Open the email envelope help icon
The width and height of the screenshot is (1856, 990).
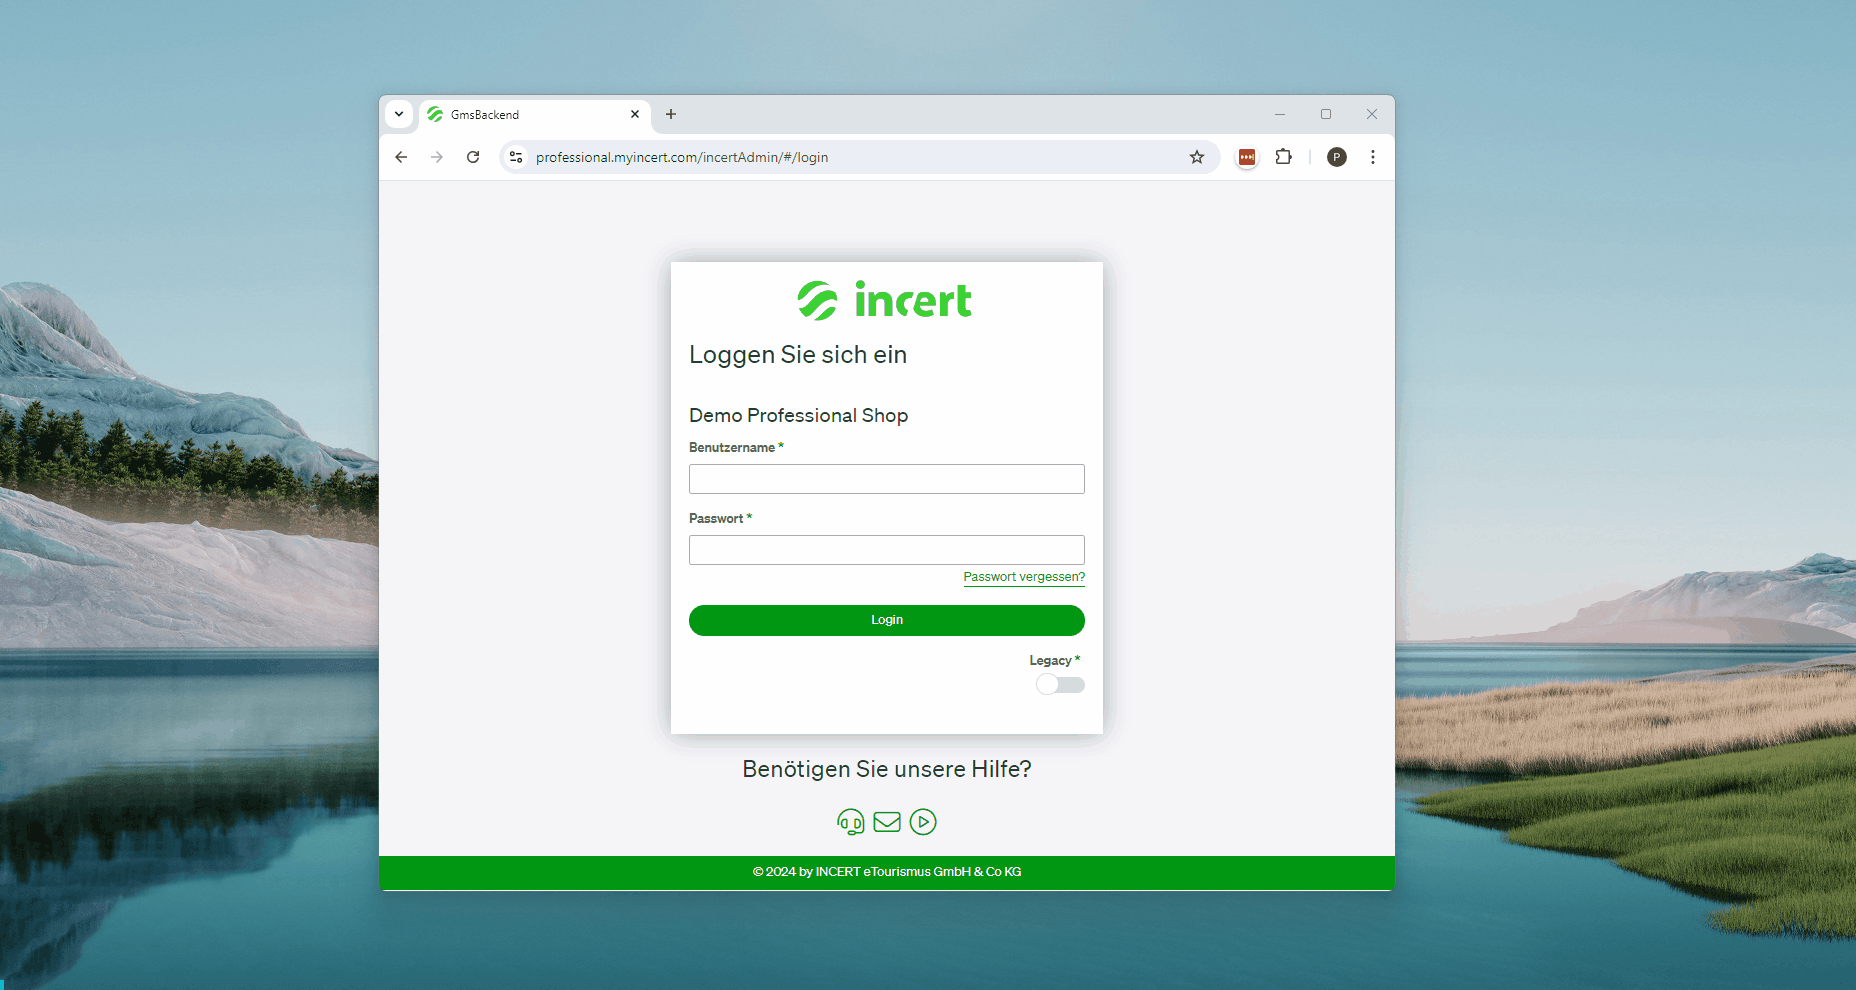(887, 822)
